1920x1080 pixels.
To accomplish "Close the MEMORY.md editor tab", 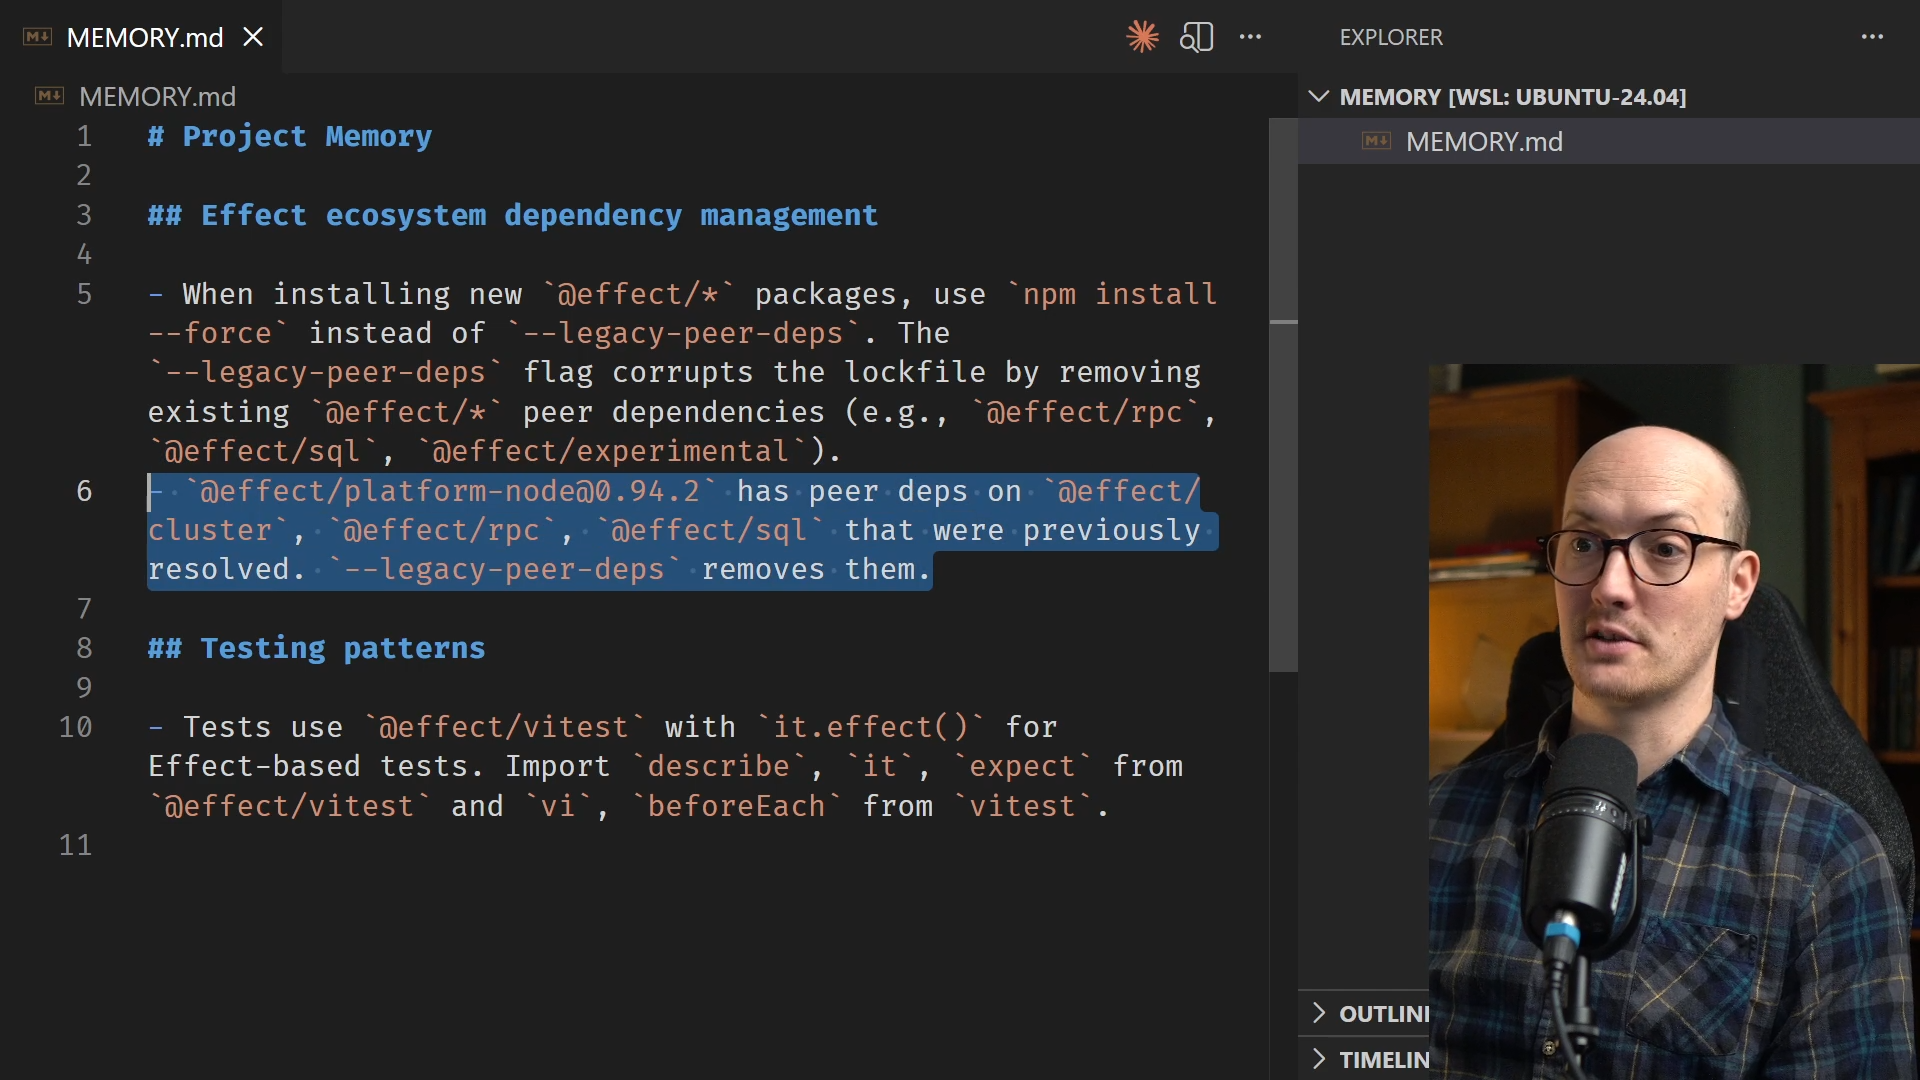I will [254, 37].
